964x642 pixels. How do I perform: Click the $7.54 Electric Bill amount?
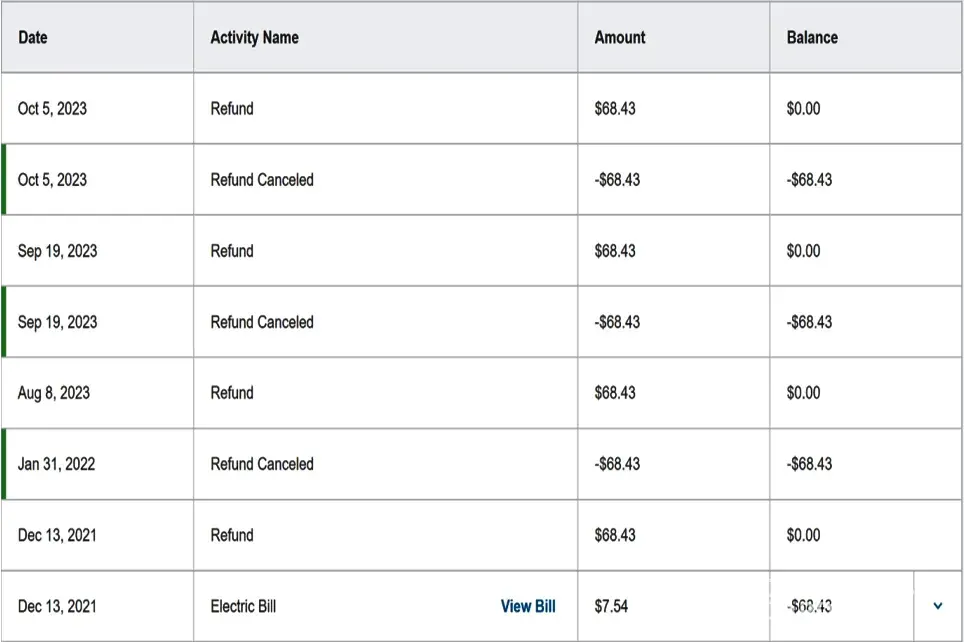(x=612, y=606)
